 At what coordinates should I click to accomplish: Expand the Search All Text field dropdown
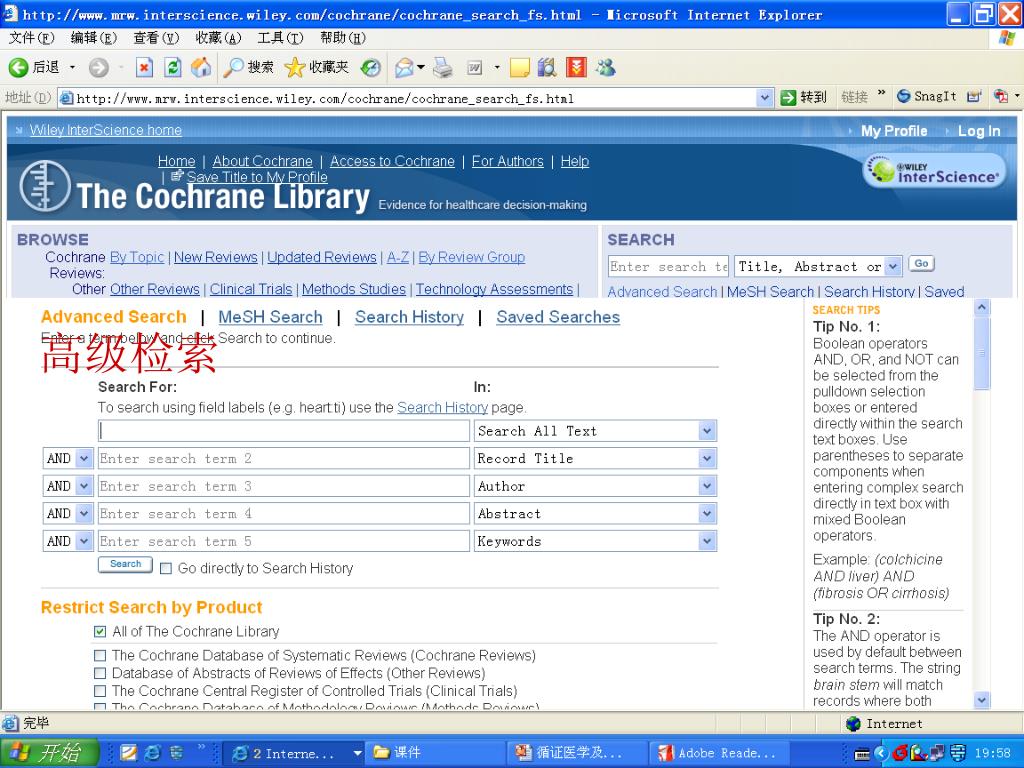tap(707, 431)
